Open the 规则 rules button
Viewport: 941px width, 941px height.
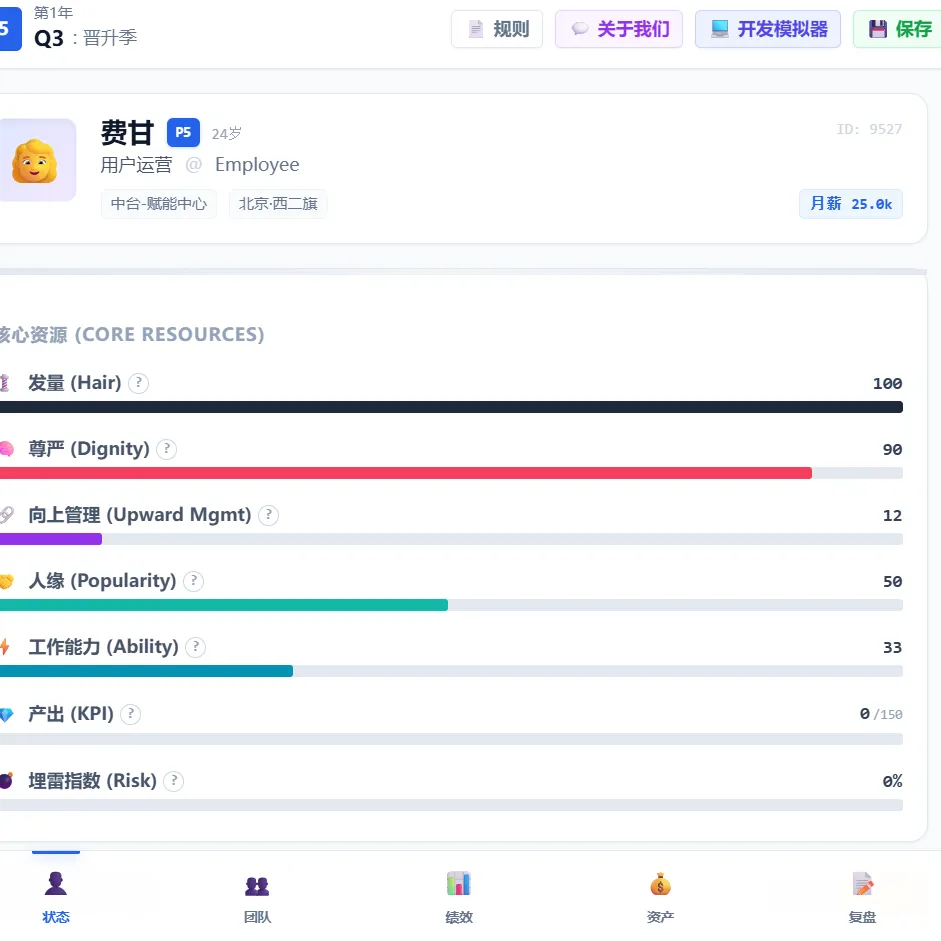click(497, 29)
